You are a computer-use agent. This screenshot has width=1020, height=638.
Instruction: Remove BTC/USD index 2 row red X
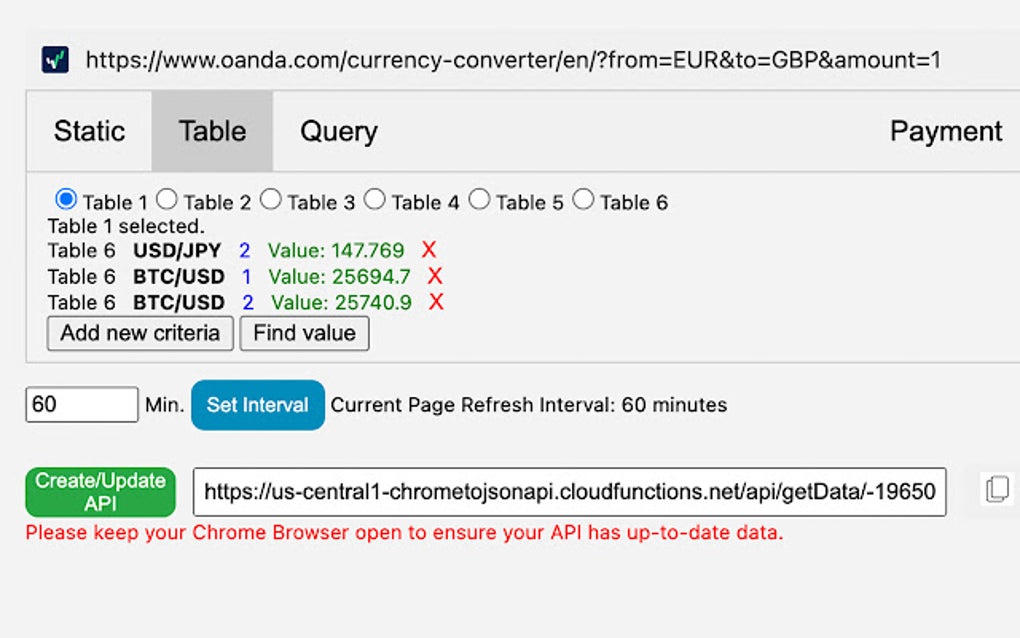tap(436, 302)
